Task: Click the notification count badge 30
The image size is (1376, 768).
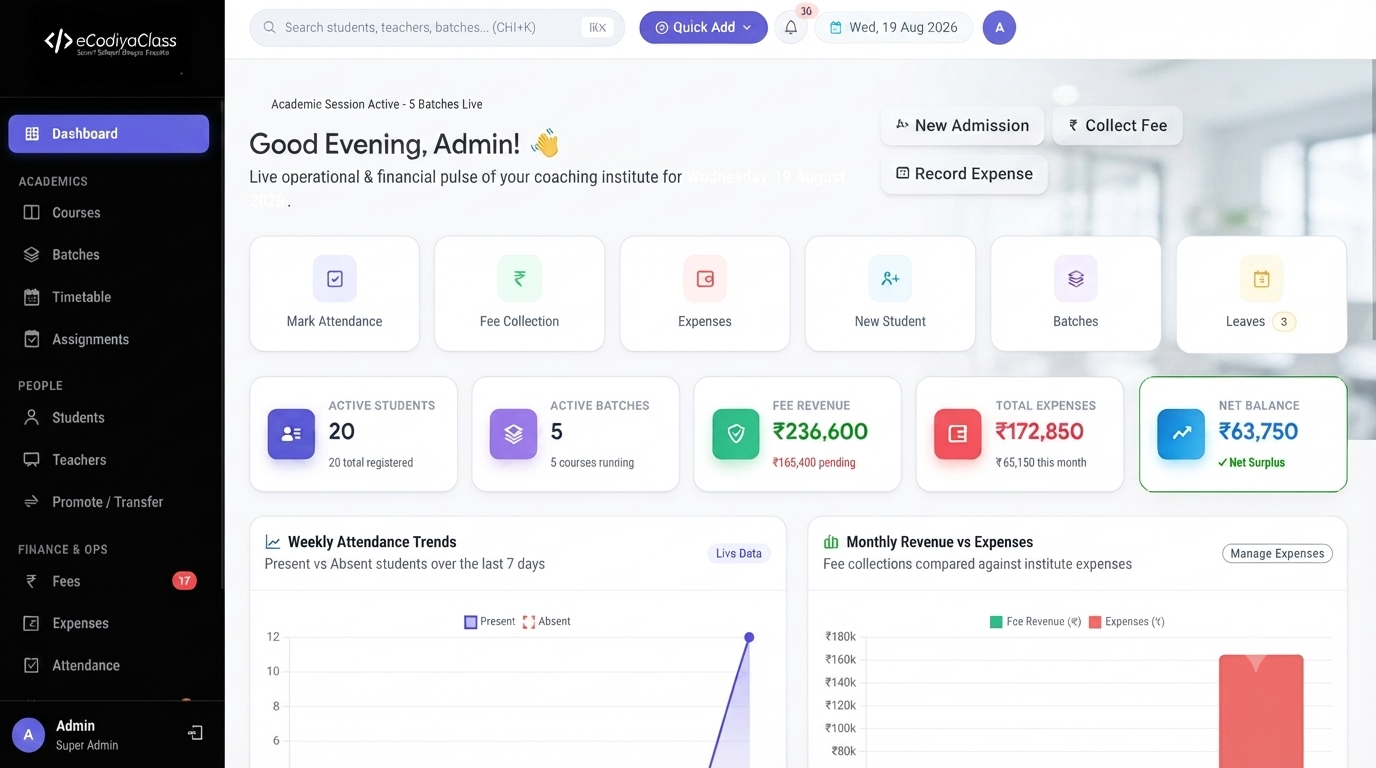Action: point(807,11)
